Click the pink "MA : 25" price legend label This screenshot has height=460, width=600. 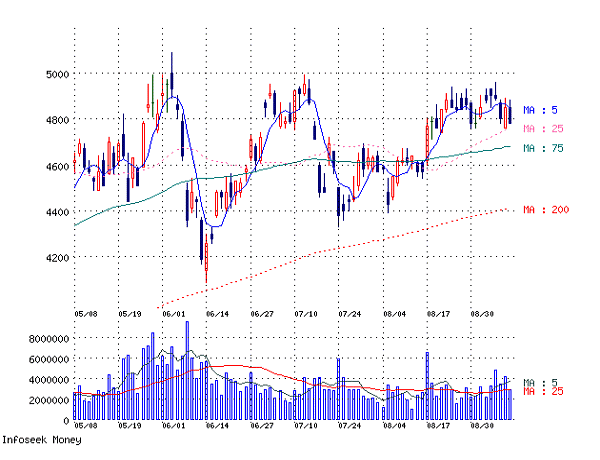pyautogui.click(x=543, y=129)
